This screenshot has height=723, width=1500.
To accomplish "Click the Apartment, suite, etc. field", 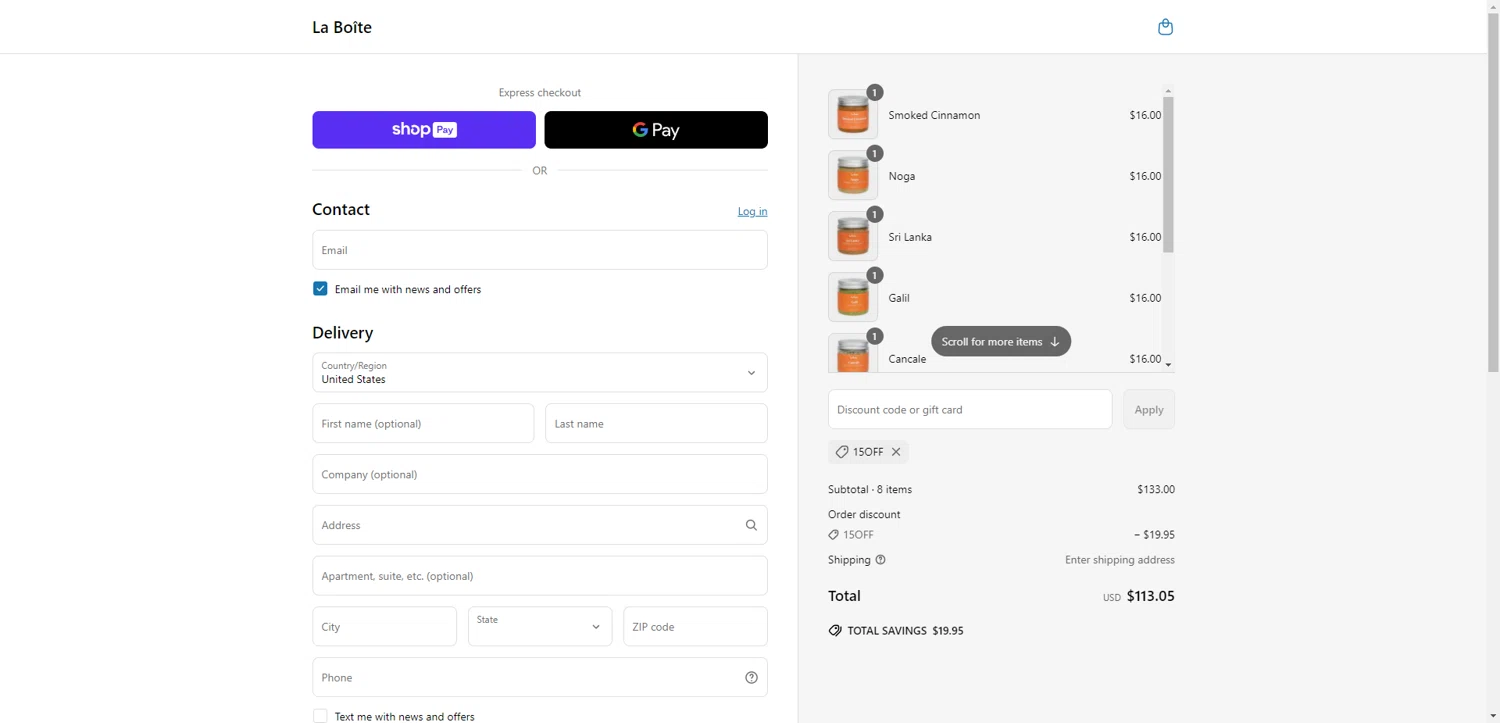I will pos(540,576).
